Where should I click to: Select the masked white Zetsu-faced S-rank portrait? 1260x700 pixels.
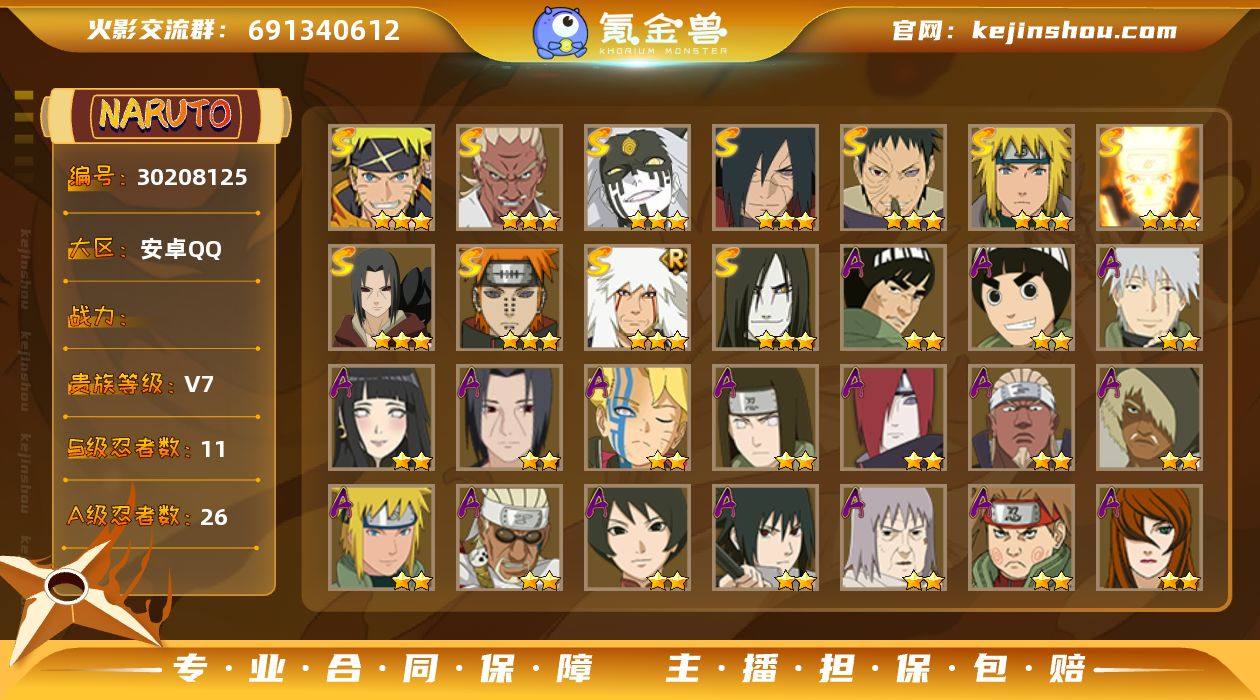point(637,178)
